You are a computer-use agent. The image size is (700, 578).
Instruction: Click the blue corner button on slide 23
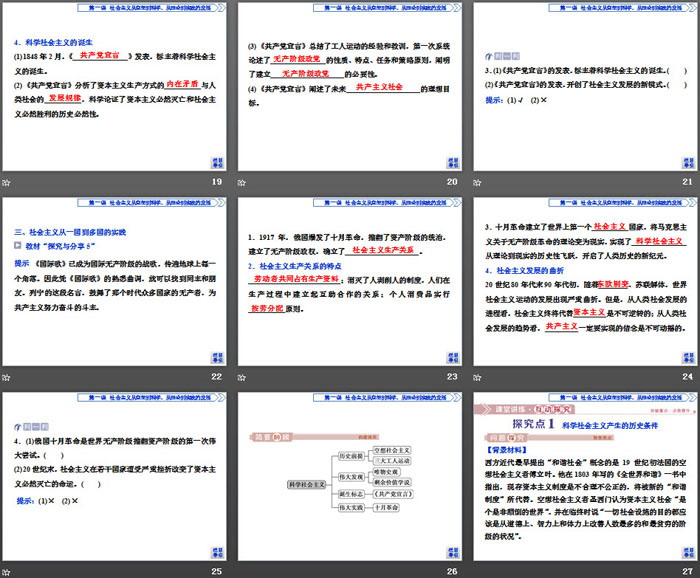click(x=452, y=356)
